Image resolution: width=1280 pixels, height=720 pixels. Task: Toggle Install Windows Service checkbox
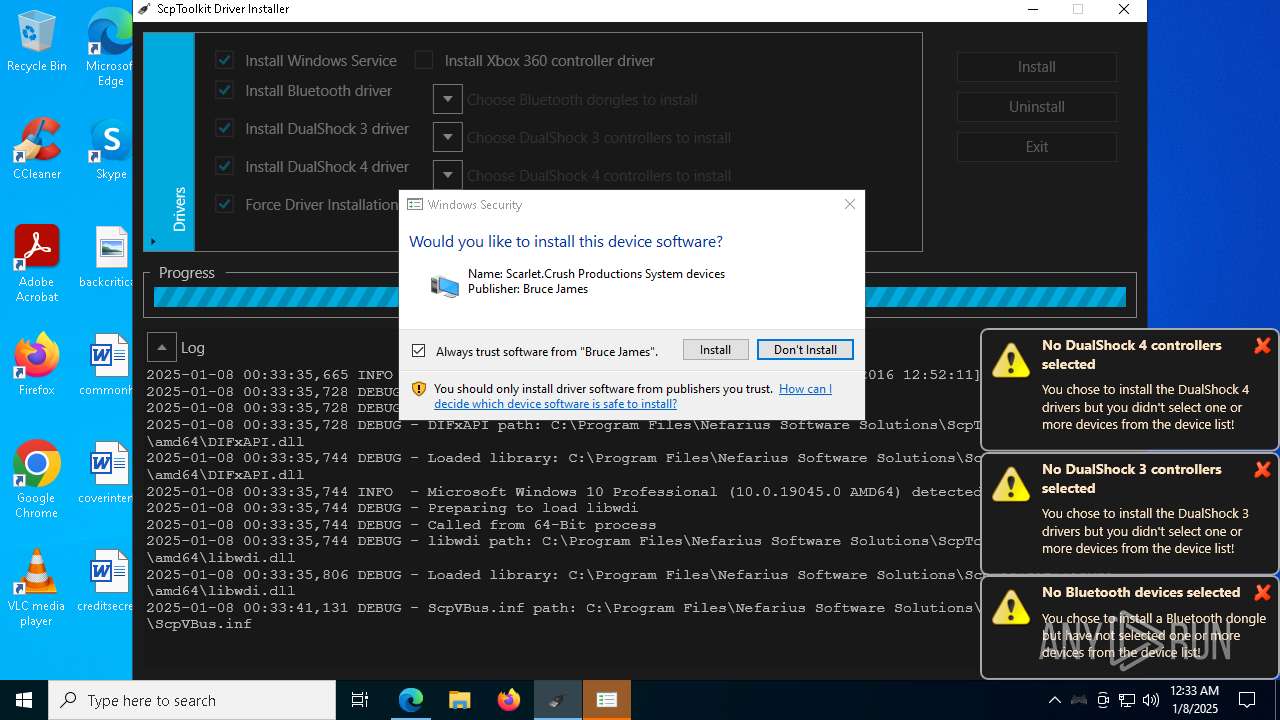[224, 60]
